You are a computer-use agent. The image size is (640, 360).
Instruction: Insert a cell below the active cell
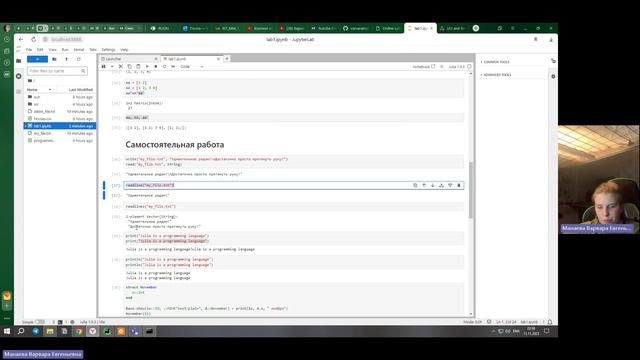[x=450, y=185]
